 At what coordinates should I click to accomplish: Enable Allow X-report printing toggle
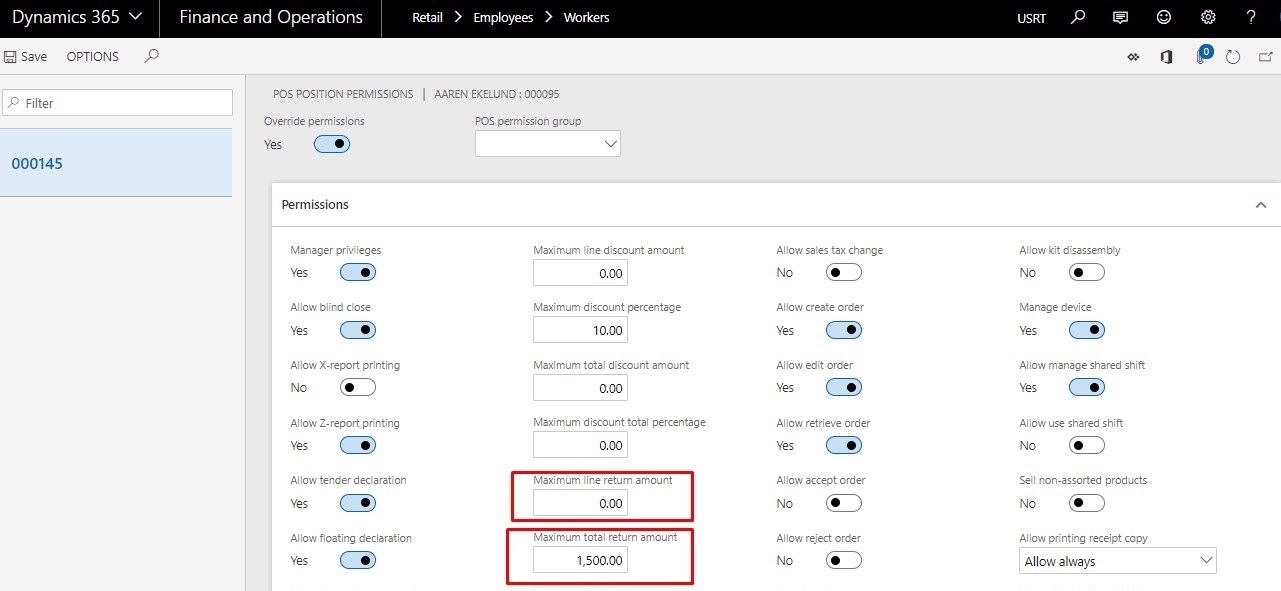coord(358,387)
